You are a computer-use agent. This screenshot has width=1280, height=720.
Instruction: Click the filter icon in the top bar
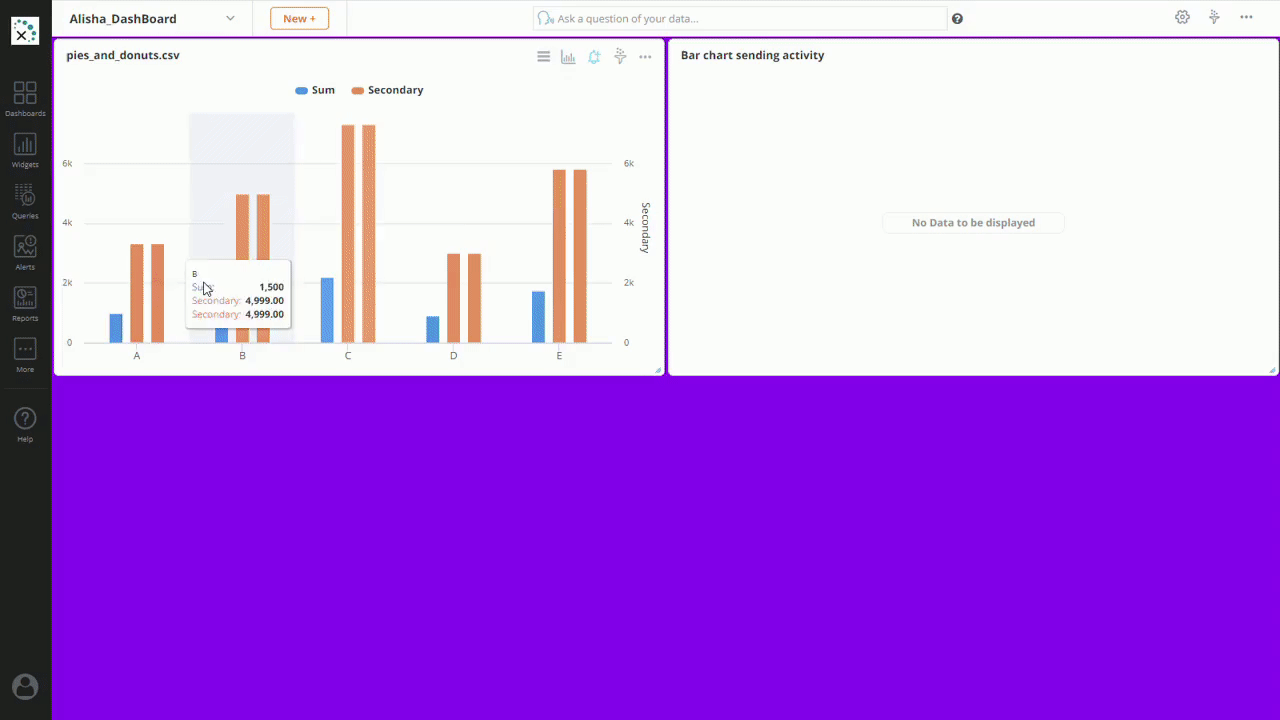(x=1214, y=18)
